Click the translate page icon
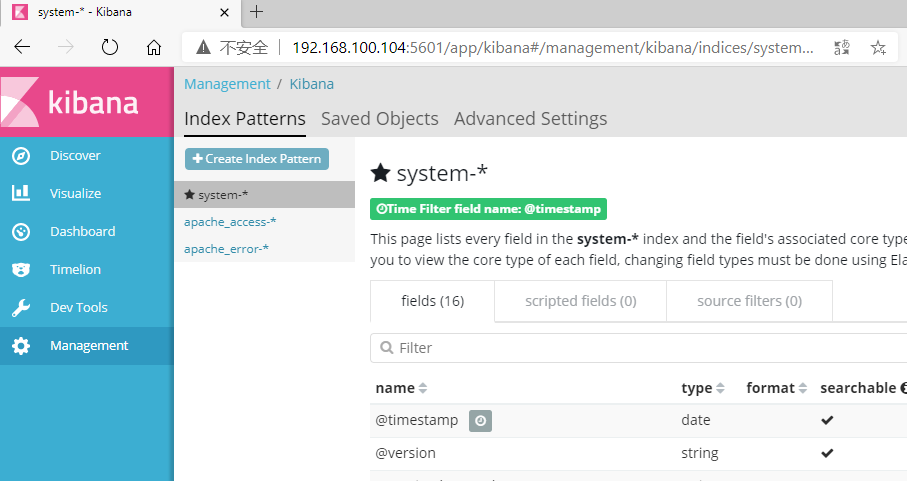Screen dimensions: 907x481 coord(842,47)
